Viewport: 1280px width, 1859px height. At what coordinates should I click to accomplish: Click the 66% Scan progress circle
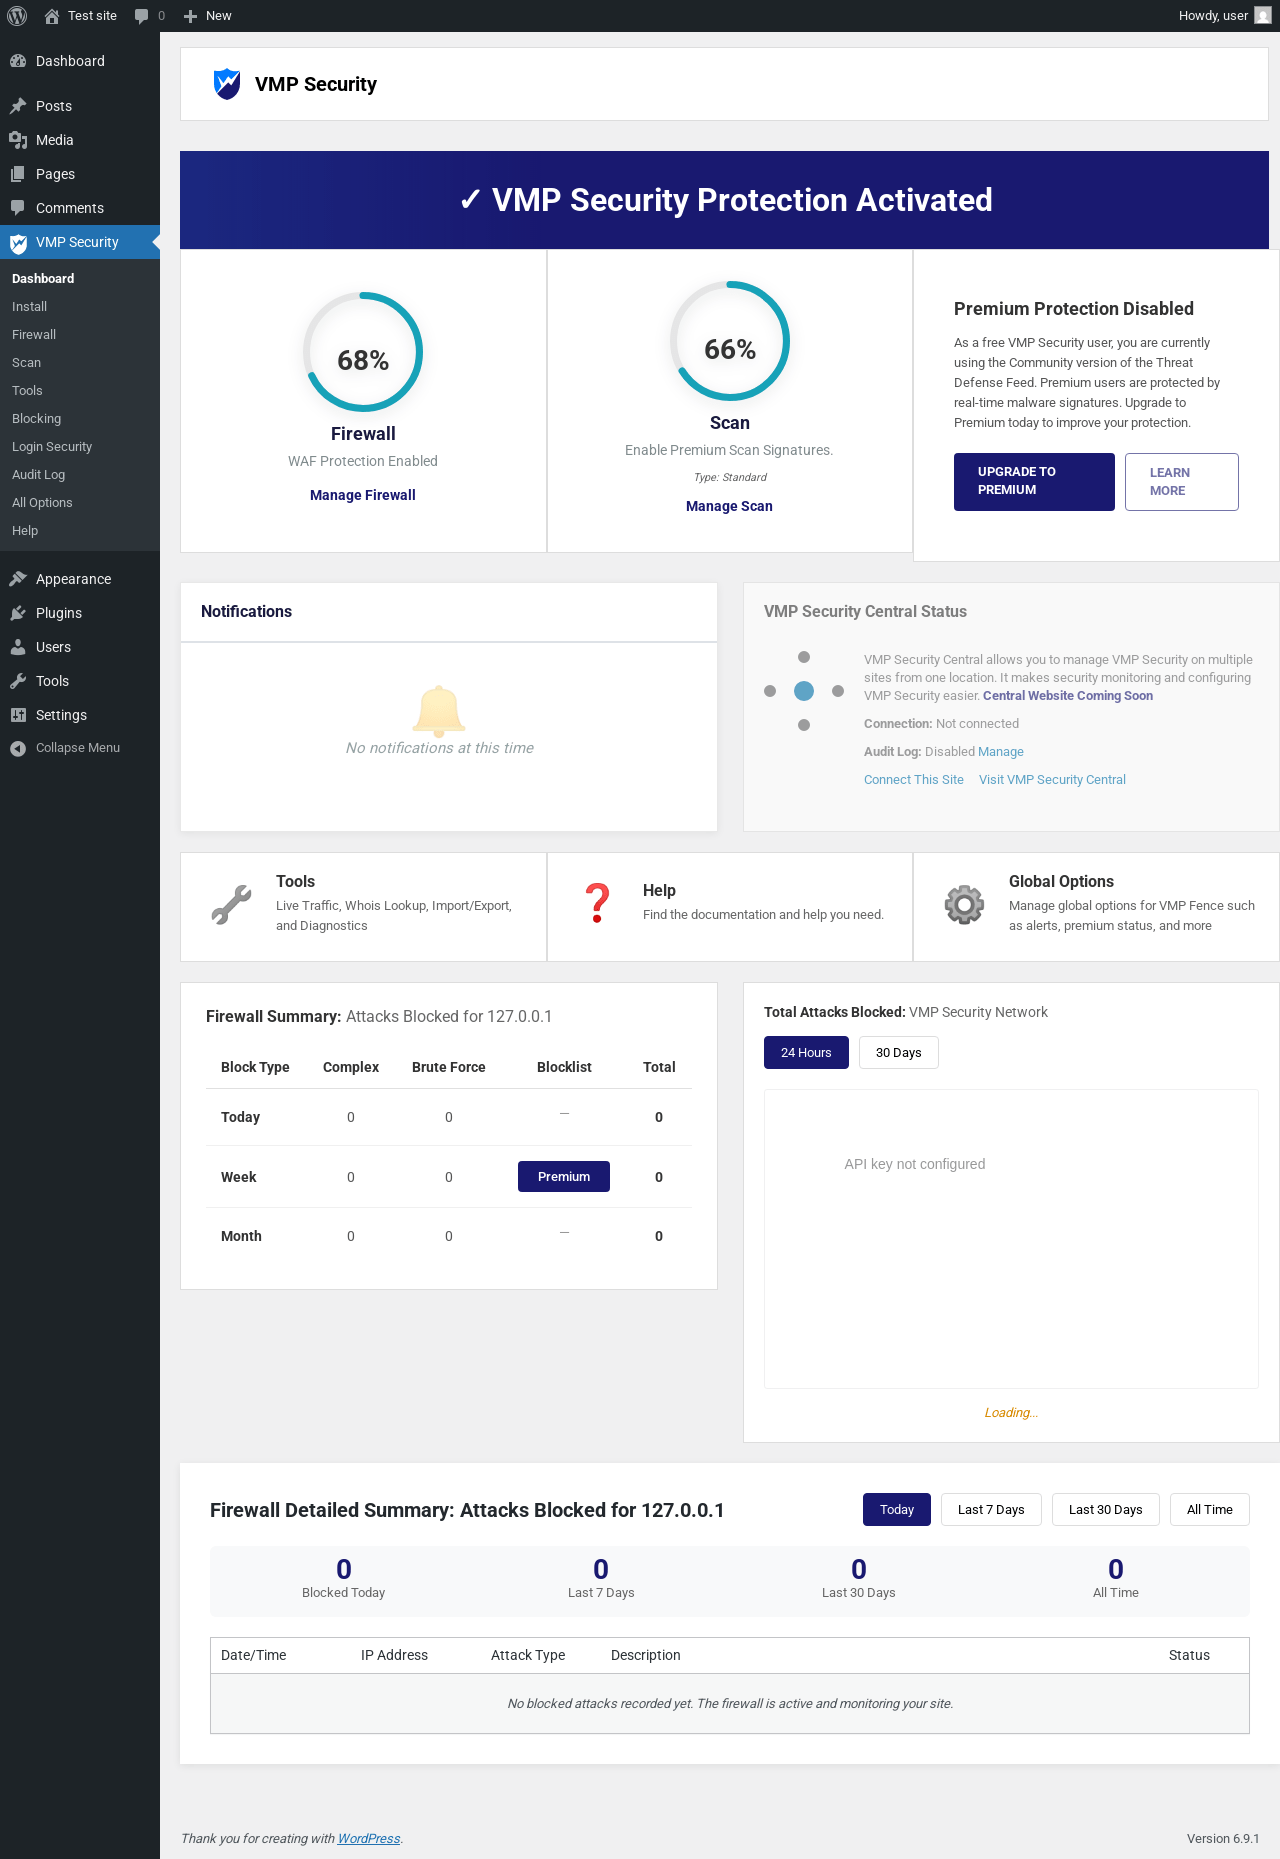(730, 341)
